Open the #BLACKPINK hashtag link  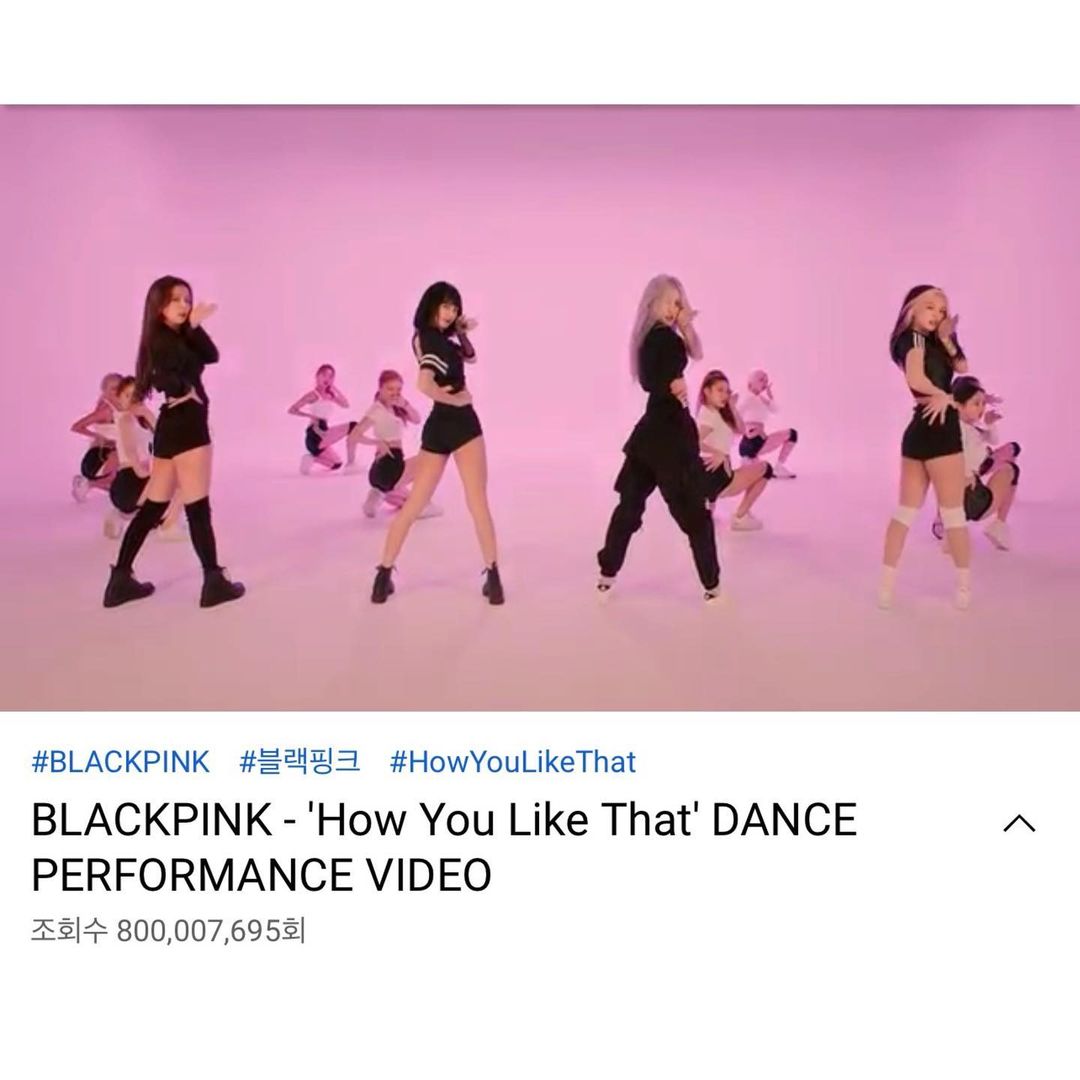(121, 762)
